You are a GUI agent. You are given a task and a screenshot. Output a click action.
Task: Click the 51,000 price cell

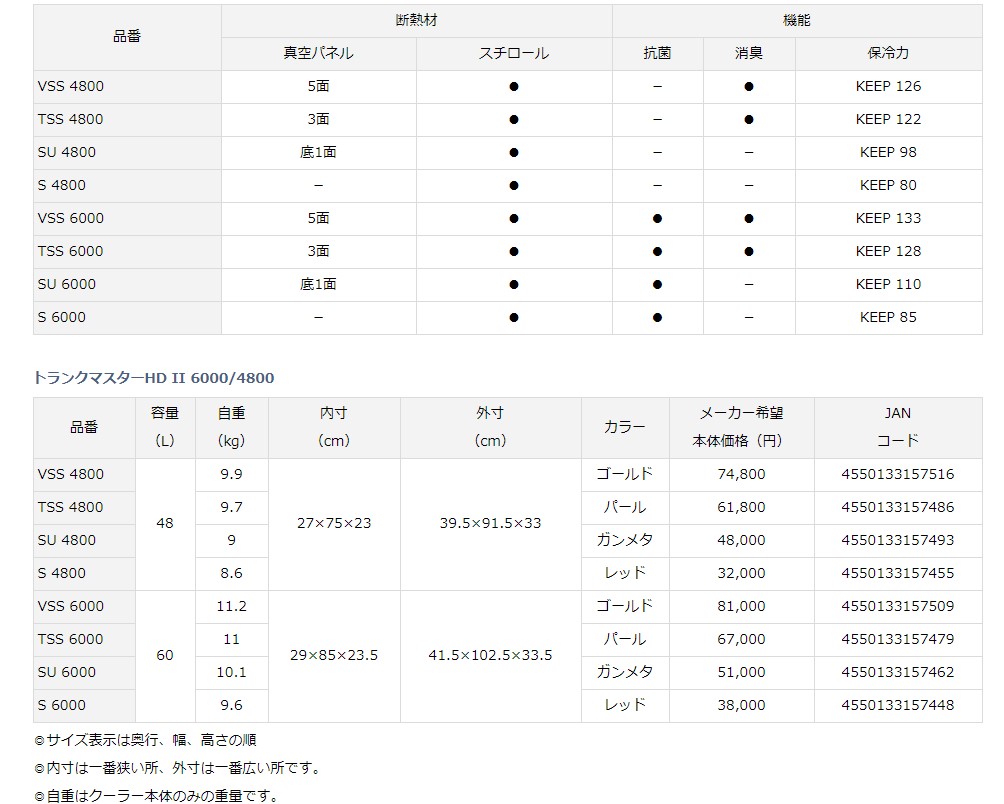(x=741, y=673)
